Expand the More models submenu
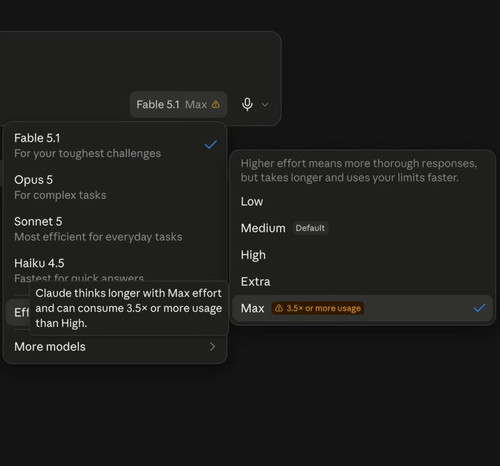 tap(115, 347)
